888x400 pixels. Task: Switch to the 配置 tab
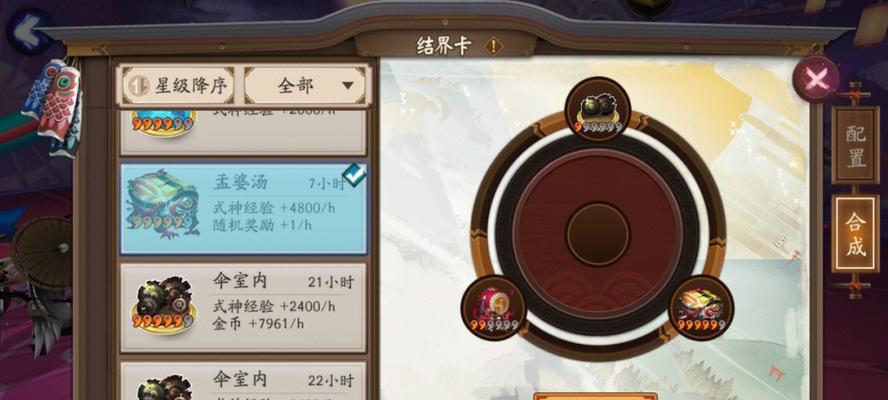click(855, 146)
